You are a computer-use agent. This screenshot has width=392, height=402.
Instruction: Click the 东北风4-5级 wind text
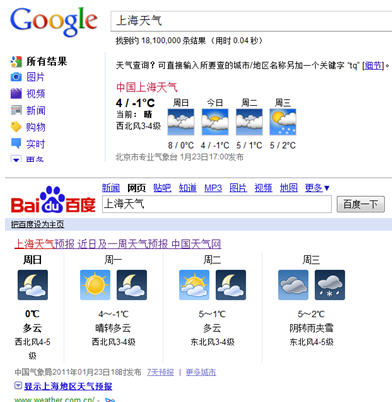(x=311, y=342)
